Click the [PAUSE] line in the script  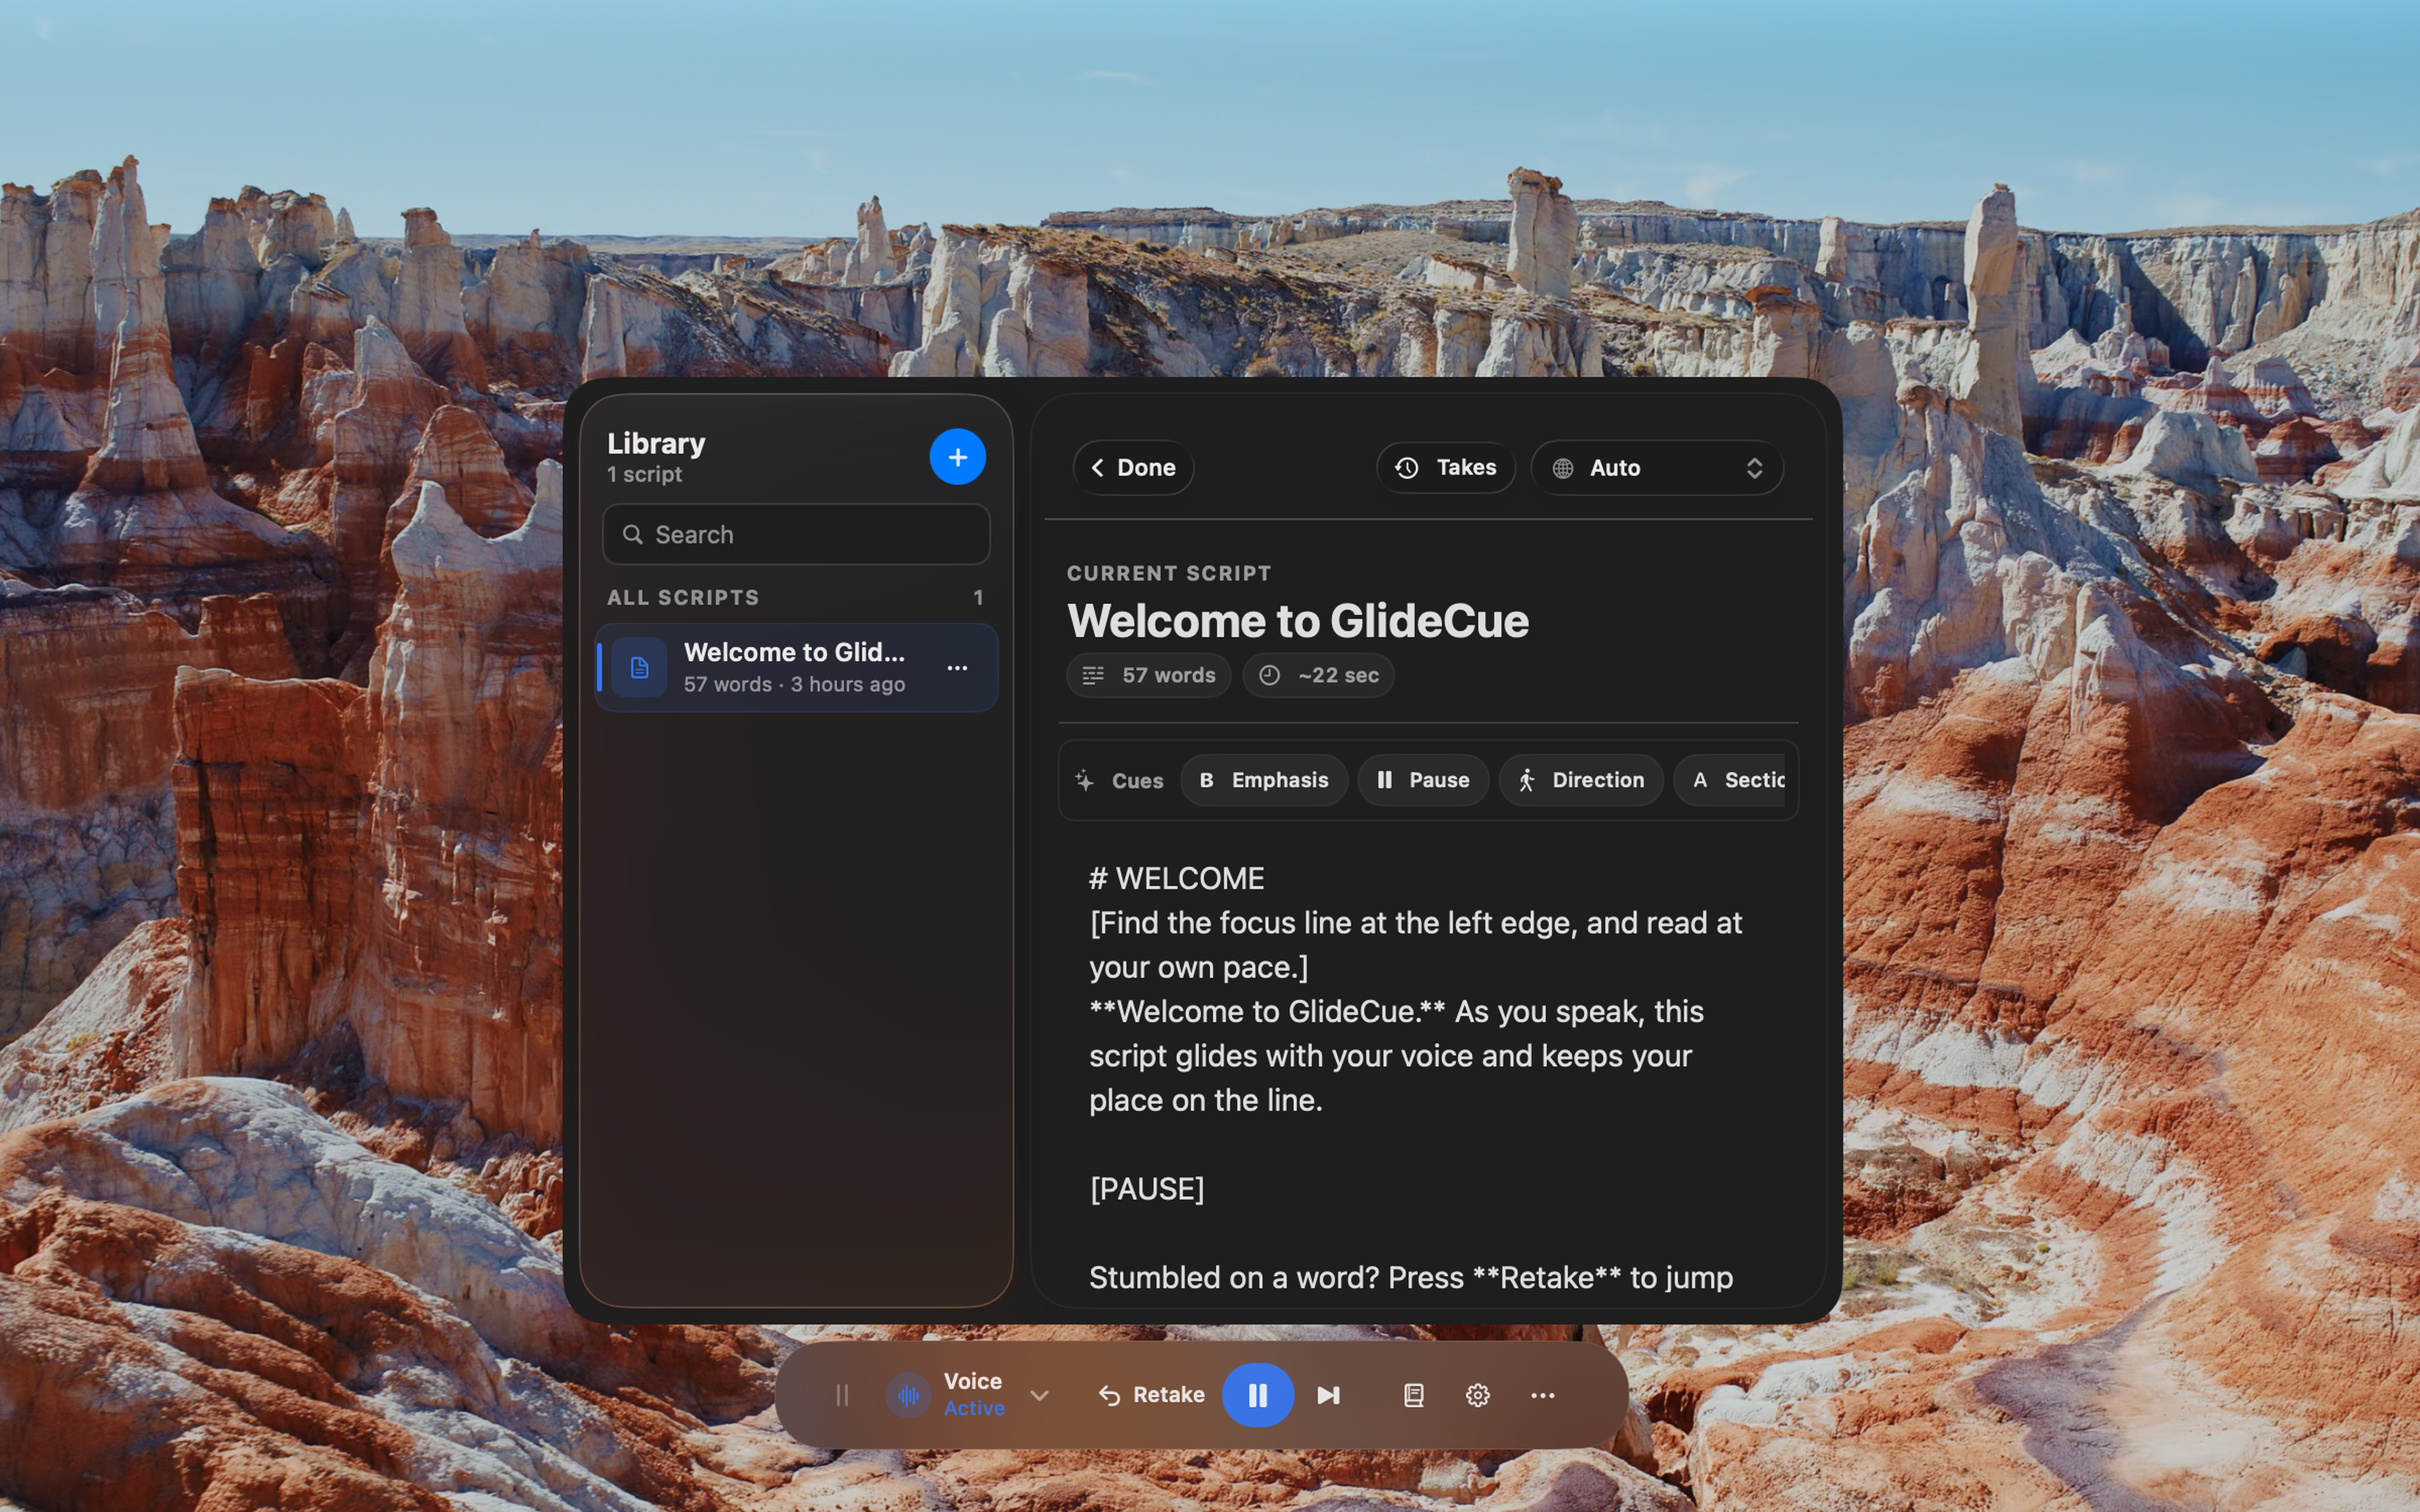(x=1147, y=1189)
